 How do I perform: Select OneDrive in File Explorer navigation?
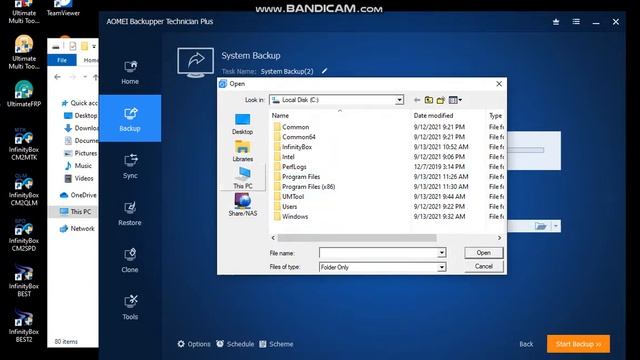[78, 195]
